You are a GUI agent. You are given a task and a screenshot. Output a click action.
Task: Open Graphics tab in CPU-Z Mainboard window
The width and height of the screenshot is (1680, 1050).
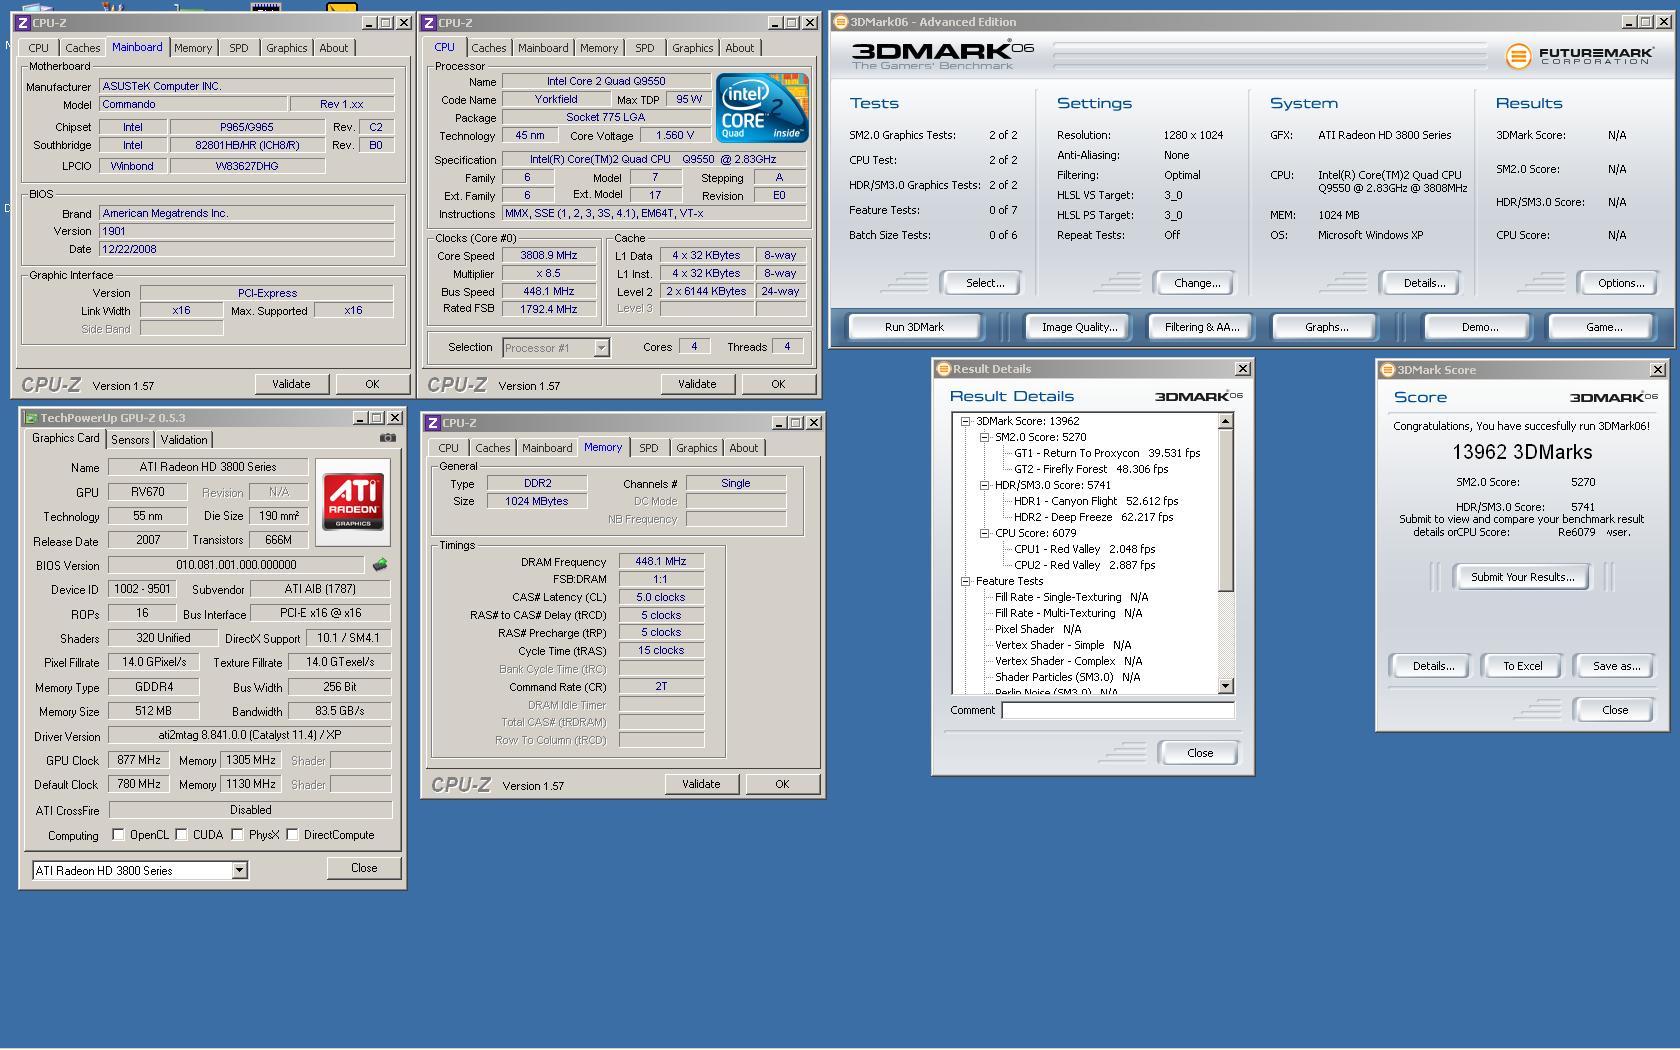287,48
